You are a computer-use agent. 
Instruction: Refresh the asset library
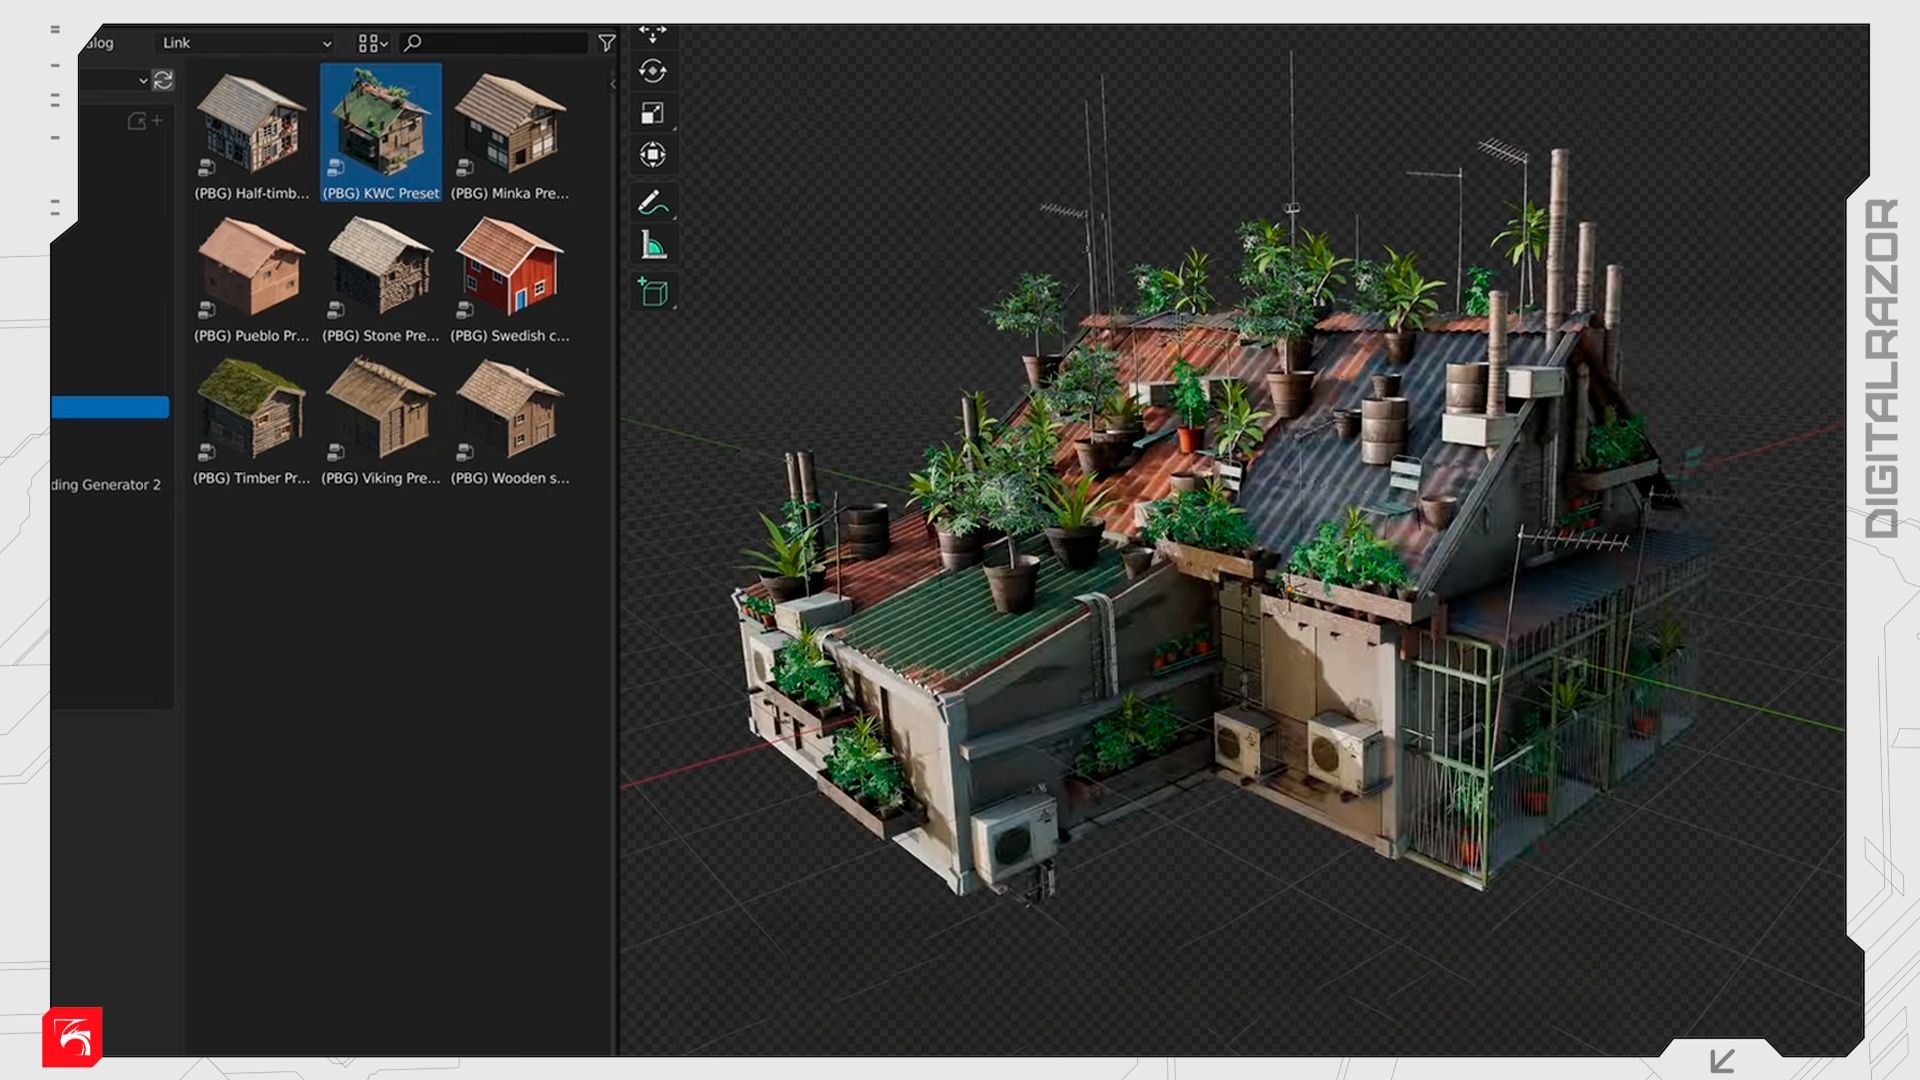163,80
